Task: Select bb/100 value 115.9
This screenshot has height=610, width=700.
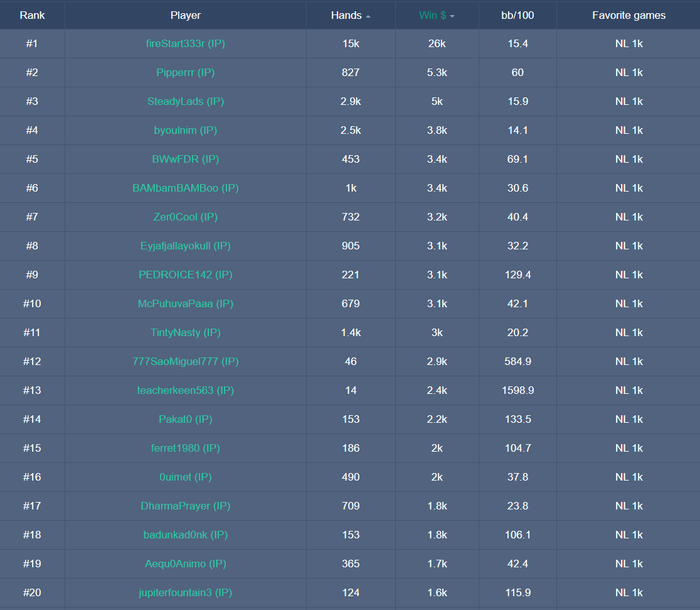Action: click(x=517, y=593)
